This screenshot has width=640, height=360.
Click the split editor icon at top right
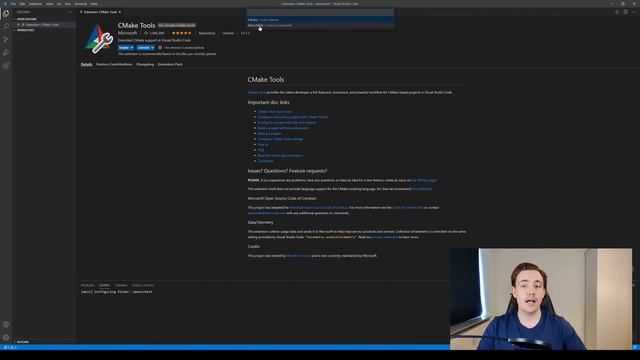pyautogui.click(x=625, y=12)
